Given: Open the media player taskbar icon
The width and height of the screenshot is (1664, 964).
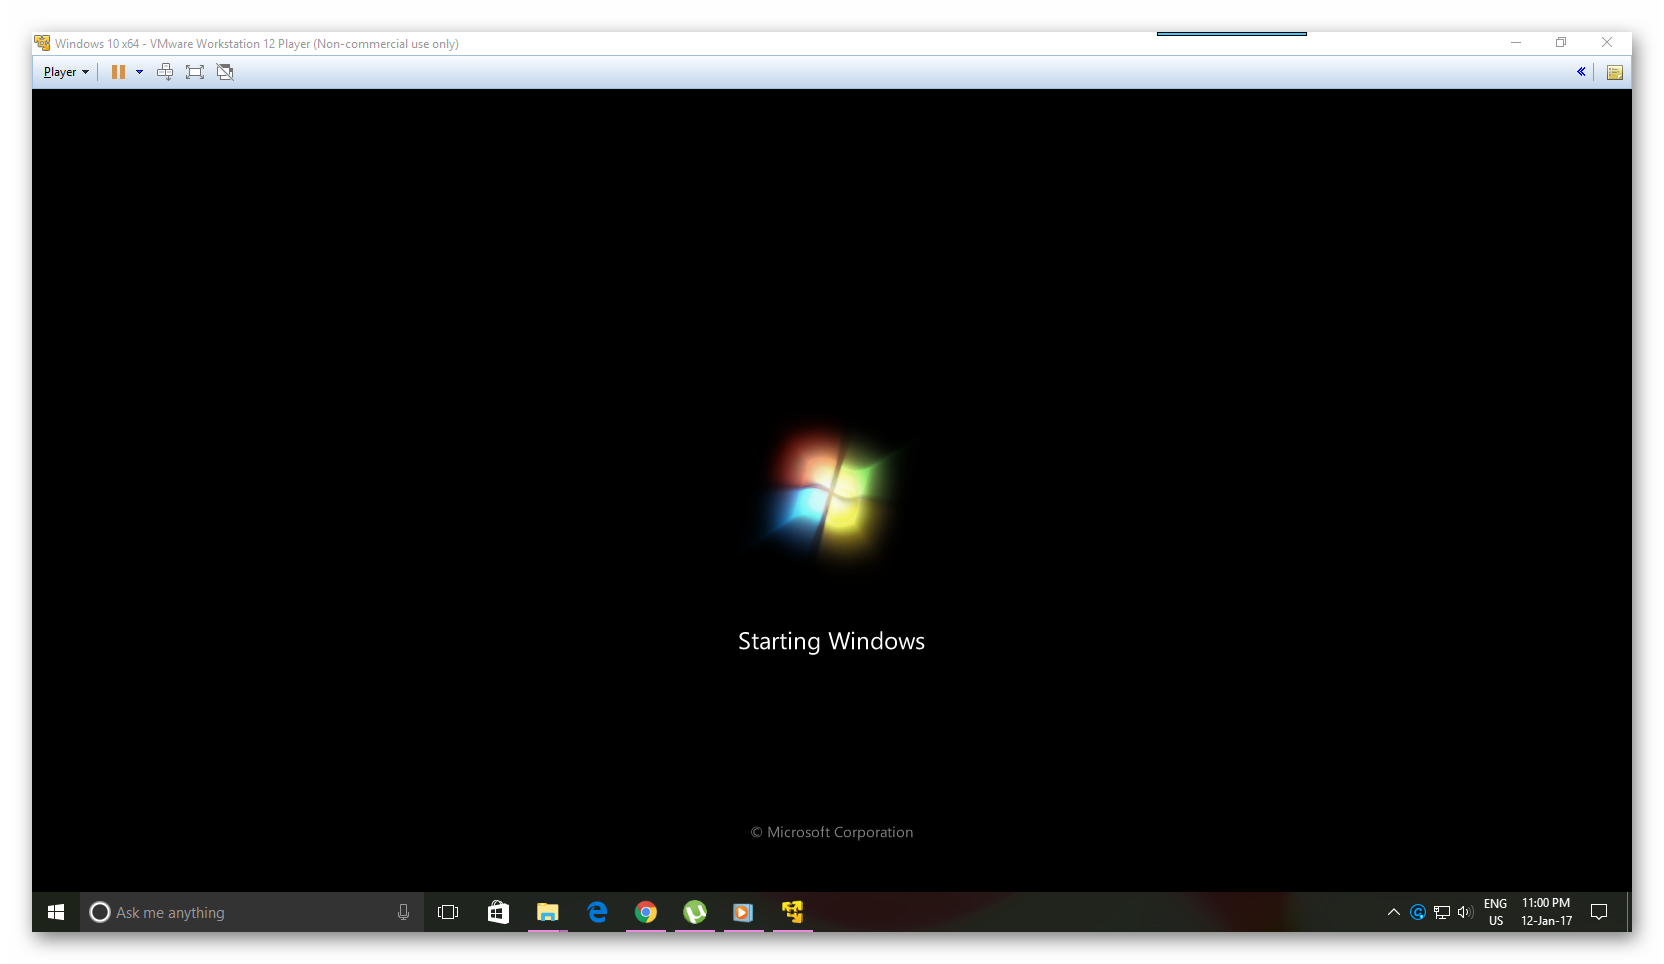Looking at the screenshot, I should tap(743, 912).
